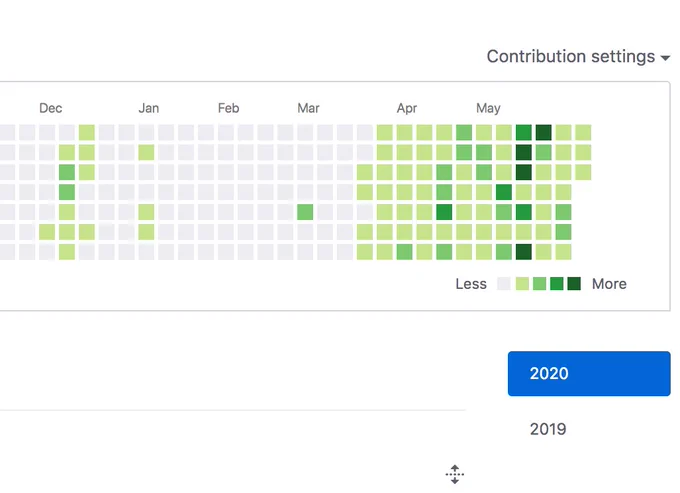Click the May month label
680x493 pixels.
(x=488, y=108)
